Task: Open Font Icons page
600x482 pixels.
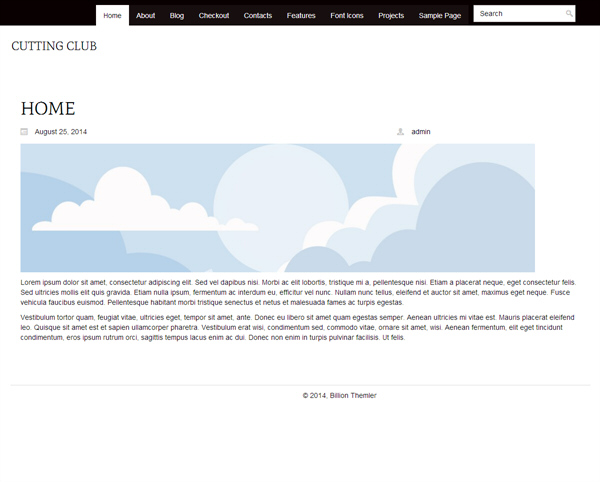Action: point(347,16)
